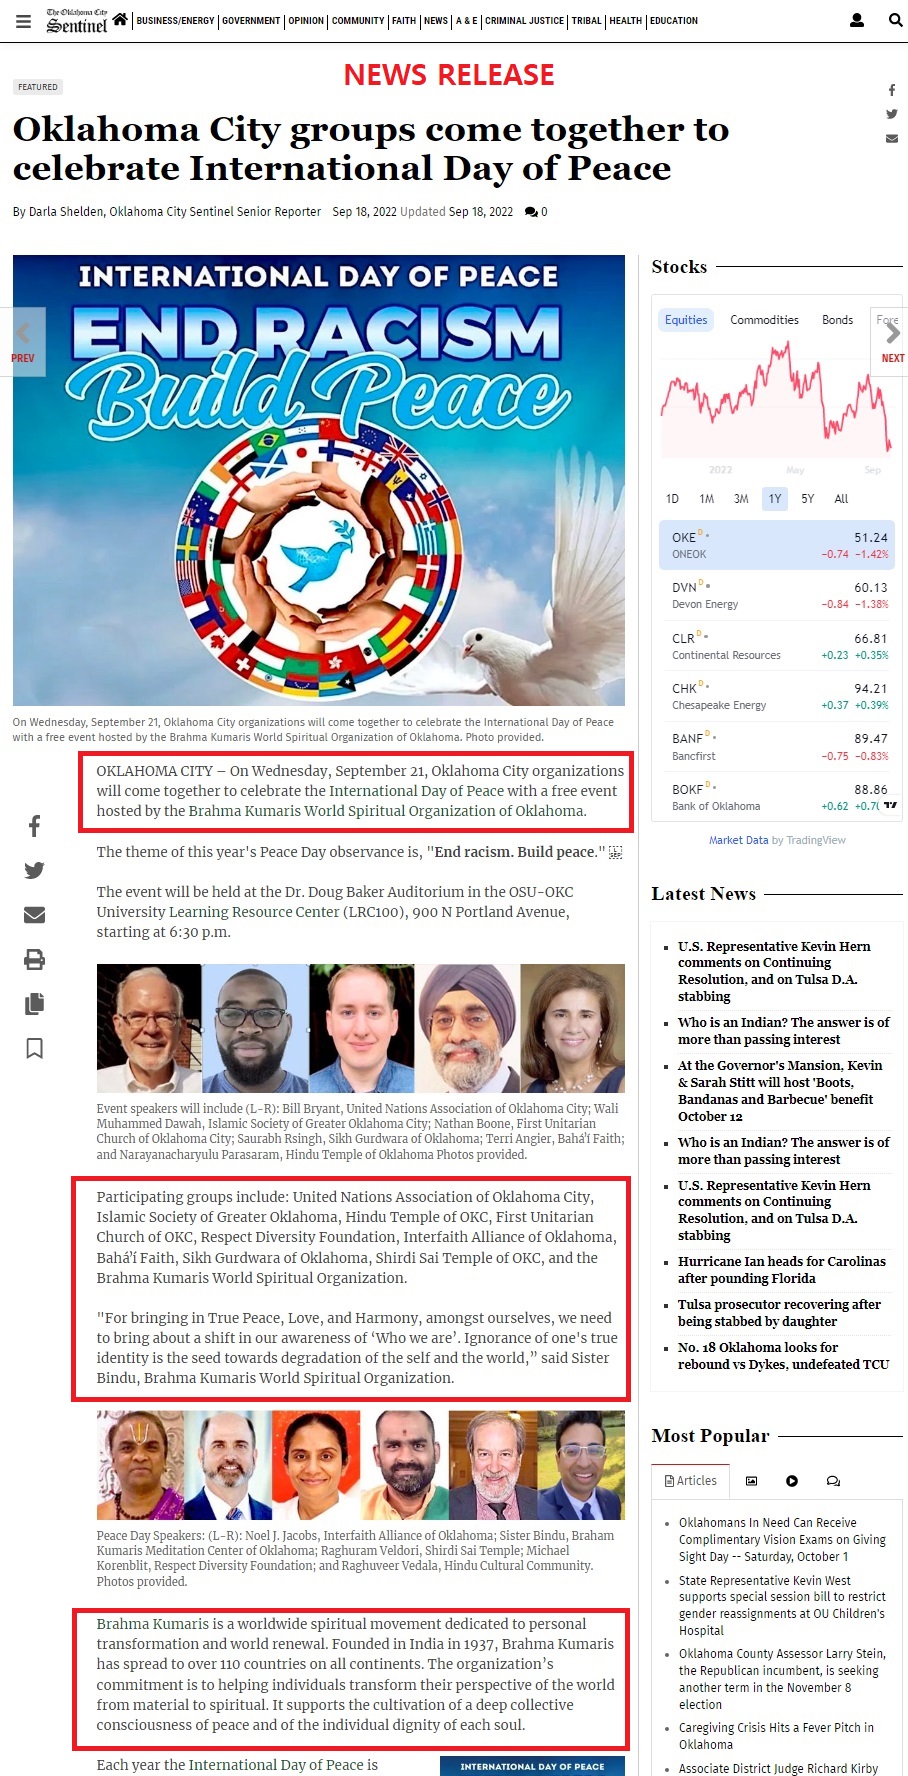The height and width of the screenshot is (1776, 908).
Task: Switch to the Articles tab in Most Popular
Action: point(691,1481)
